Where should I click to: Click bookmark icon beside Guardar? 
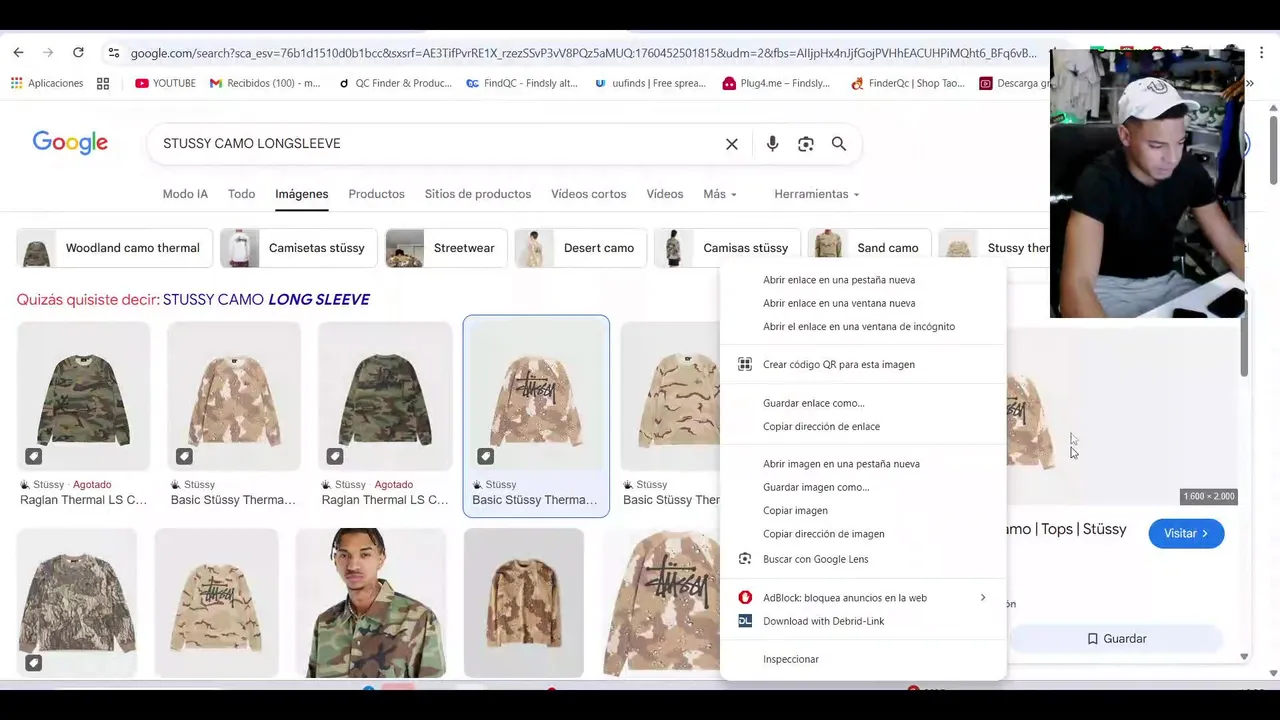1092,638
